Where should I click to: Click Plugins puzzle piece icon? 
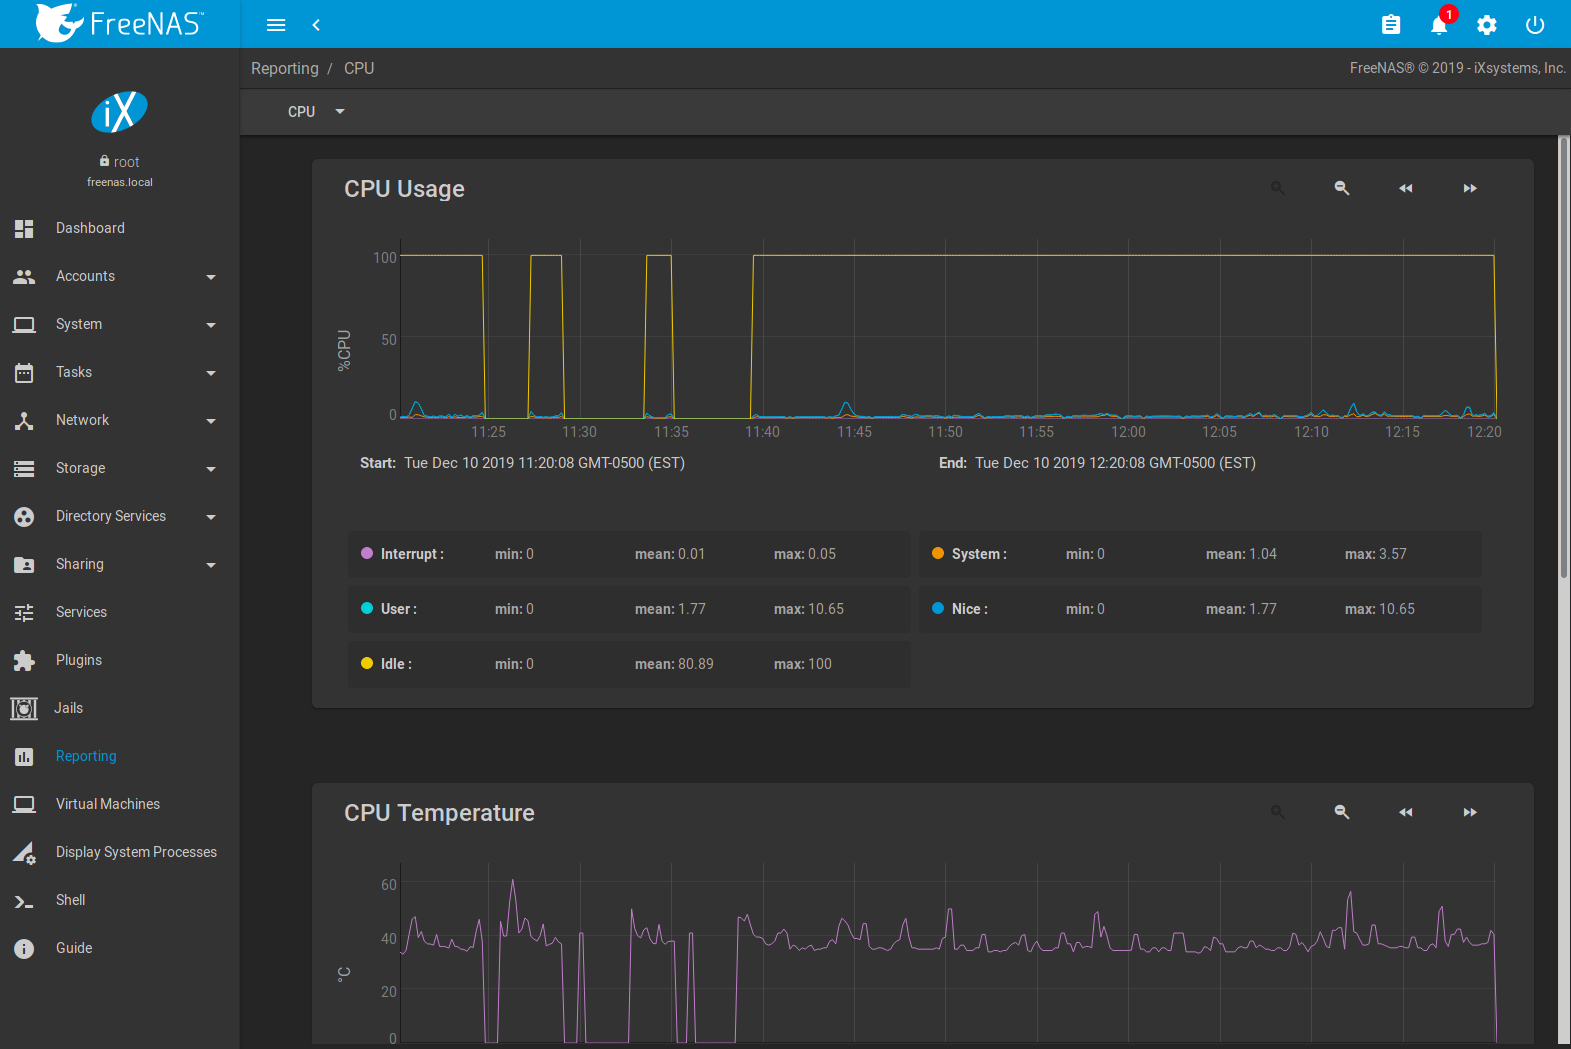(x=24, y=660)
